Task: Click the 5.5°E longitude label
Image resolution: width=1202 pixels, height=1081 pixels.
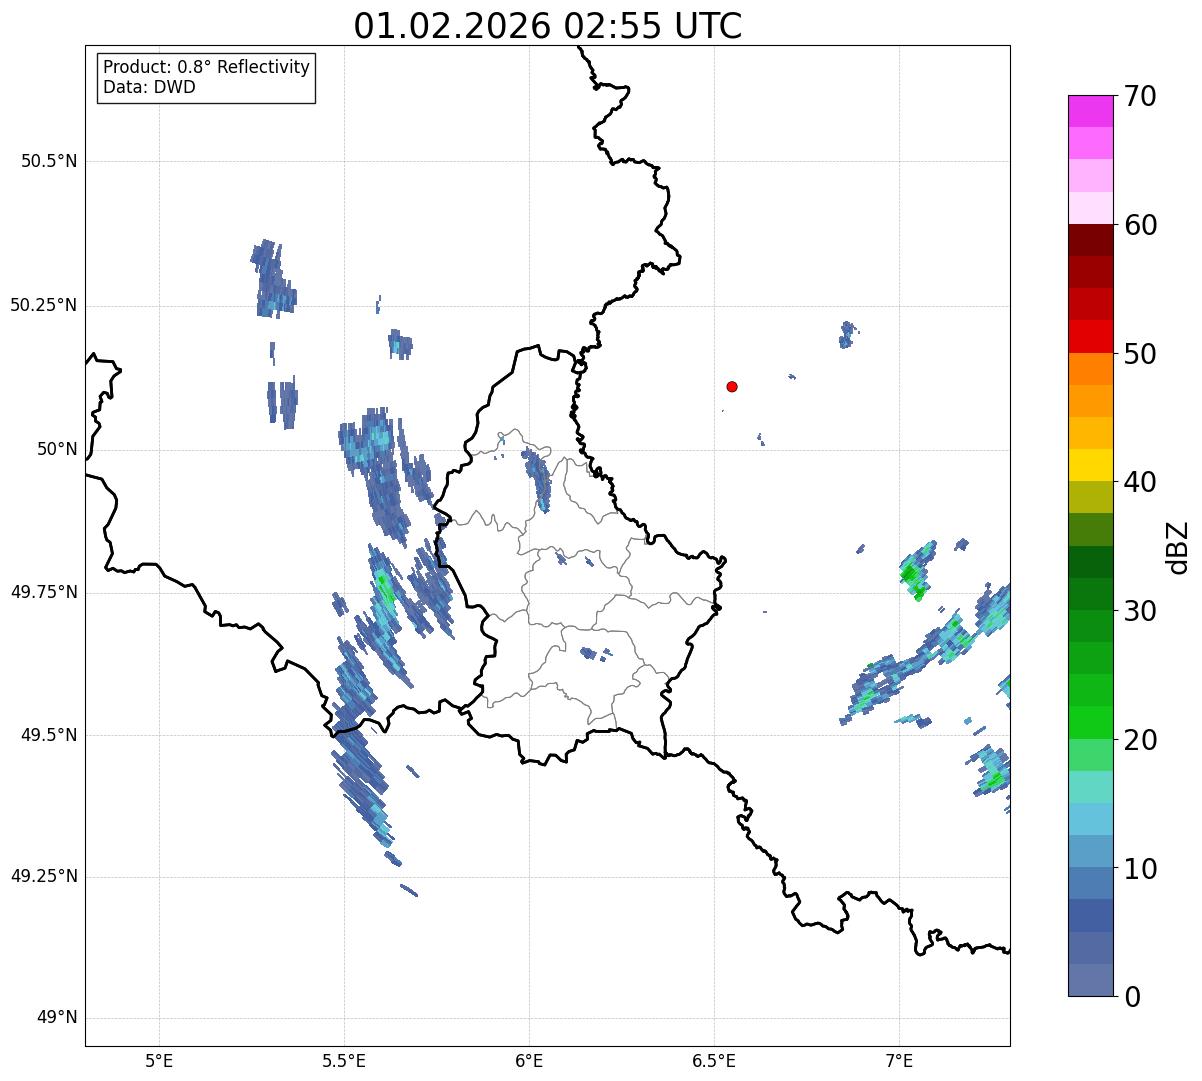Action: coord(344,1061)
